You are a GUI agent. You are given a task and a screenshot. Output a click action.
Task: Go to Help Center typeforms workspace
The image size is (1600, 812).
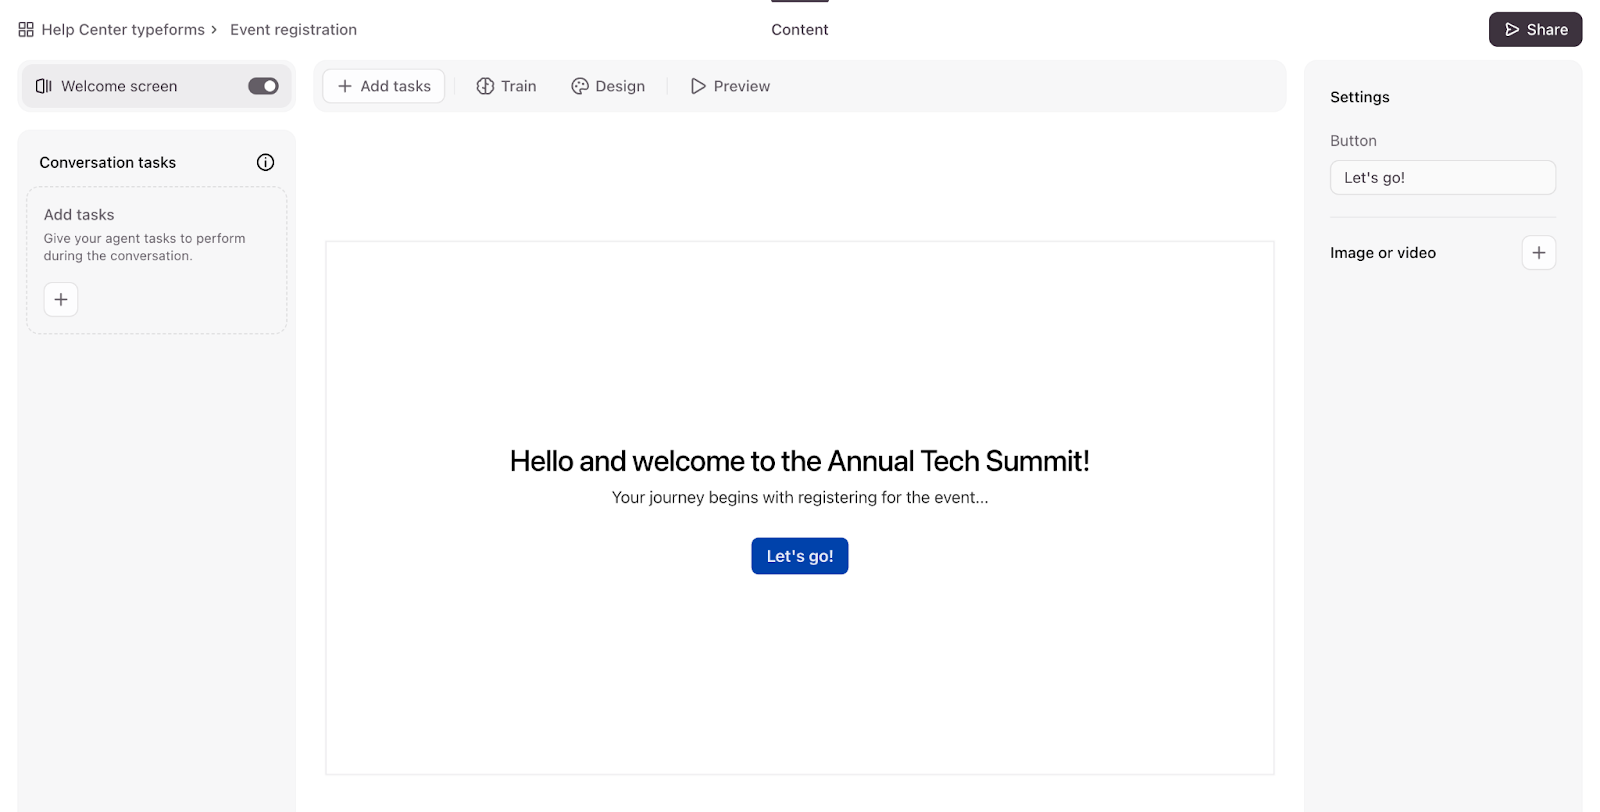[123, 30]
